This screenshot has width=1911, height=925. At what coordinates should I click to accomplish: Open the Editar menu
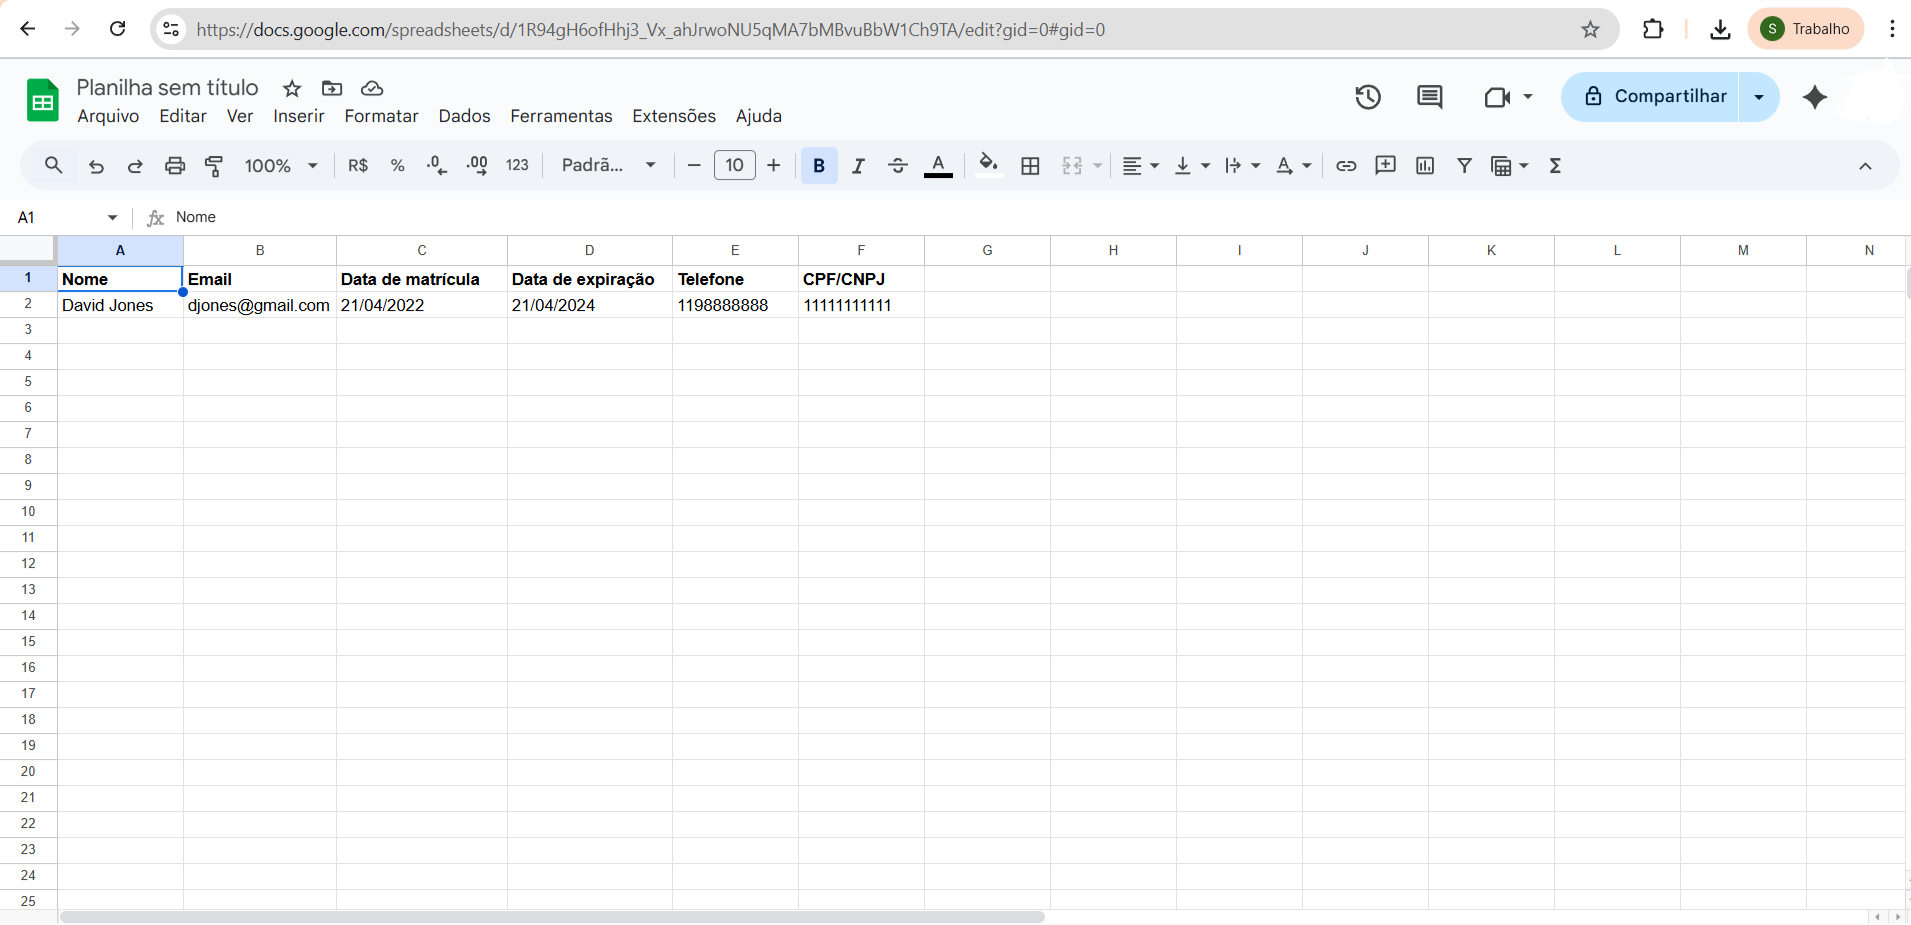click(x=183, y=116)
